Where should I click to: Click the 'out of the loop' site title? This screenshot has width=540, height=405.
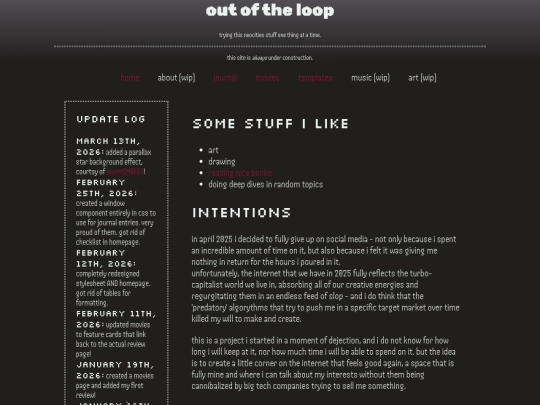(x=270, y=10)
